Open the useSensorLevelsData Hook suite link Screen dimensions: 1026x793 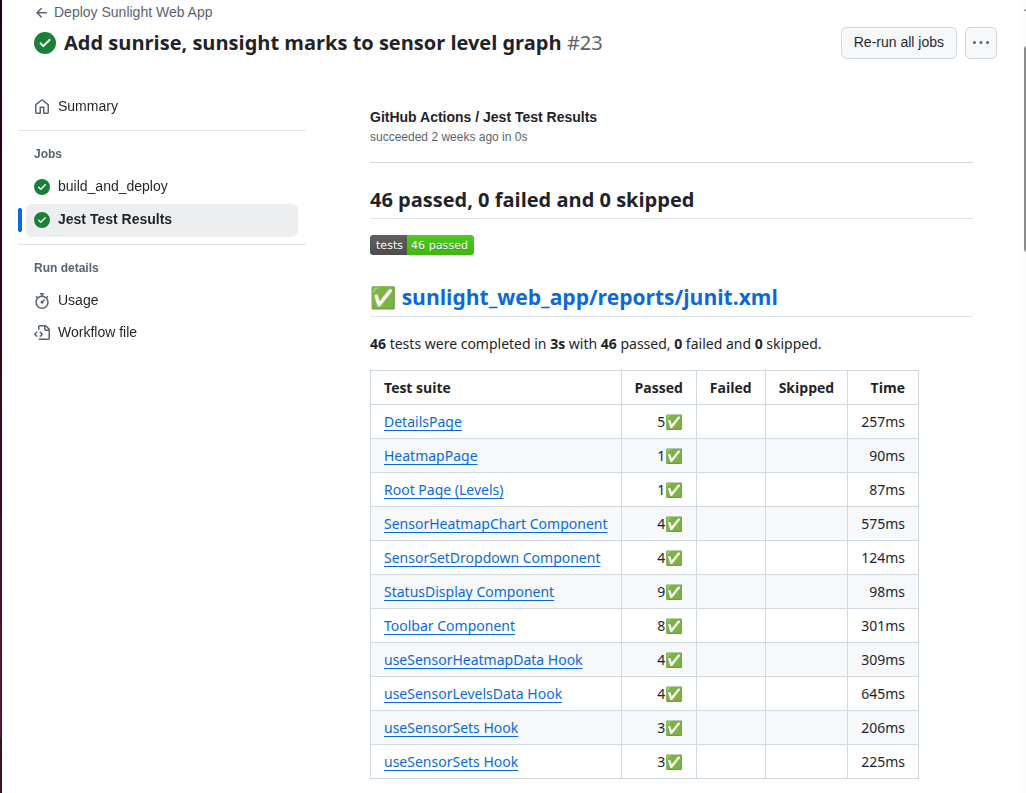coord(473,694)
